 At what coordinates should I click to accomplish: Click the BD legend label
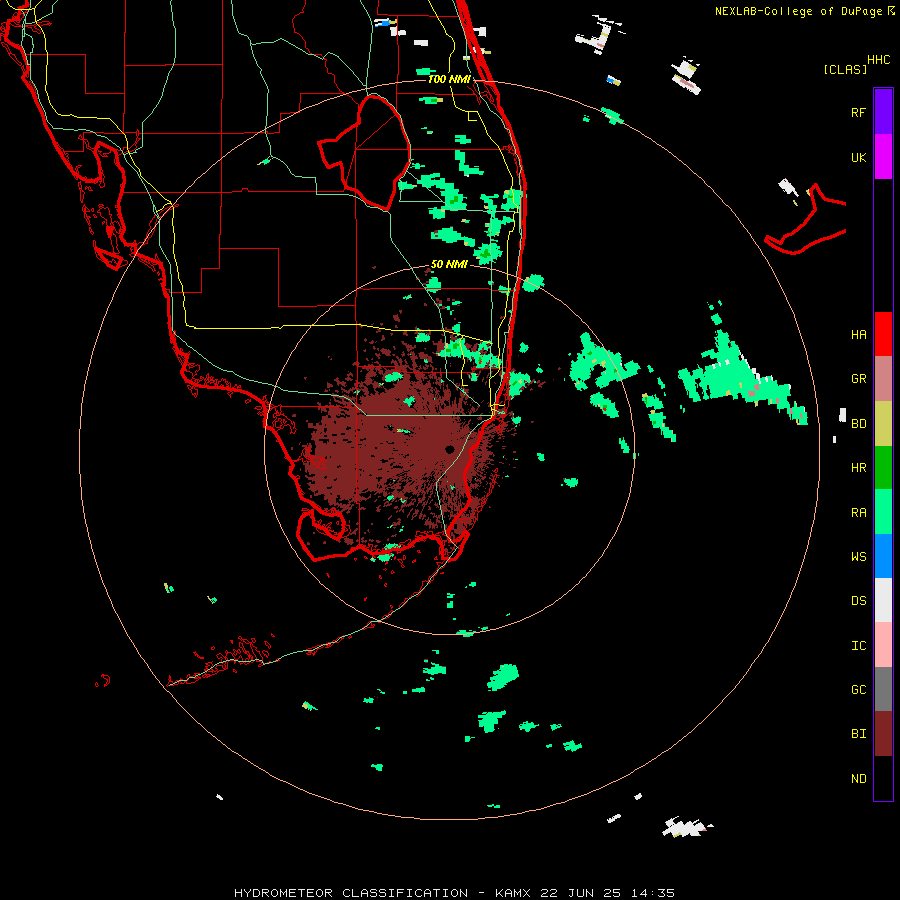coord(859,424)
